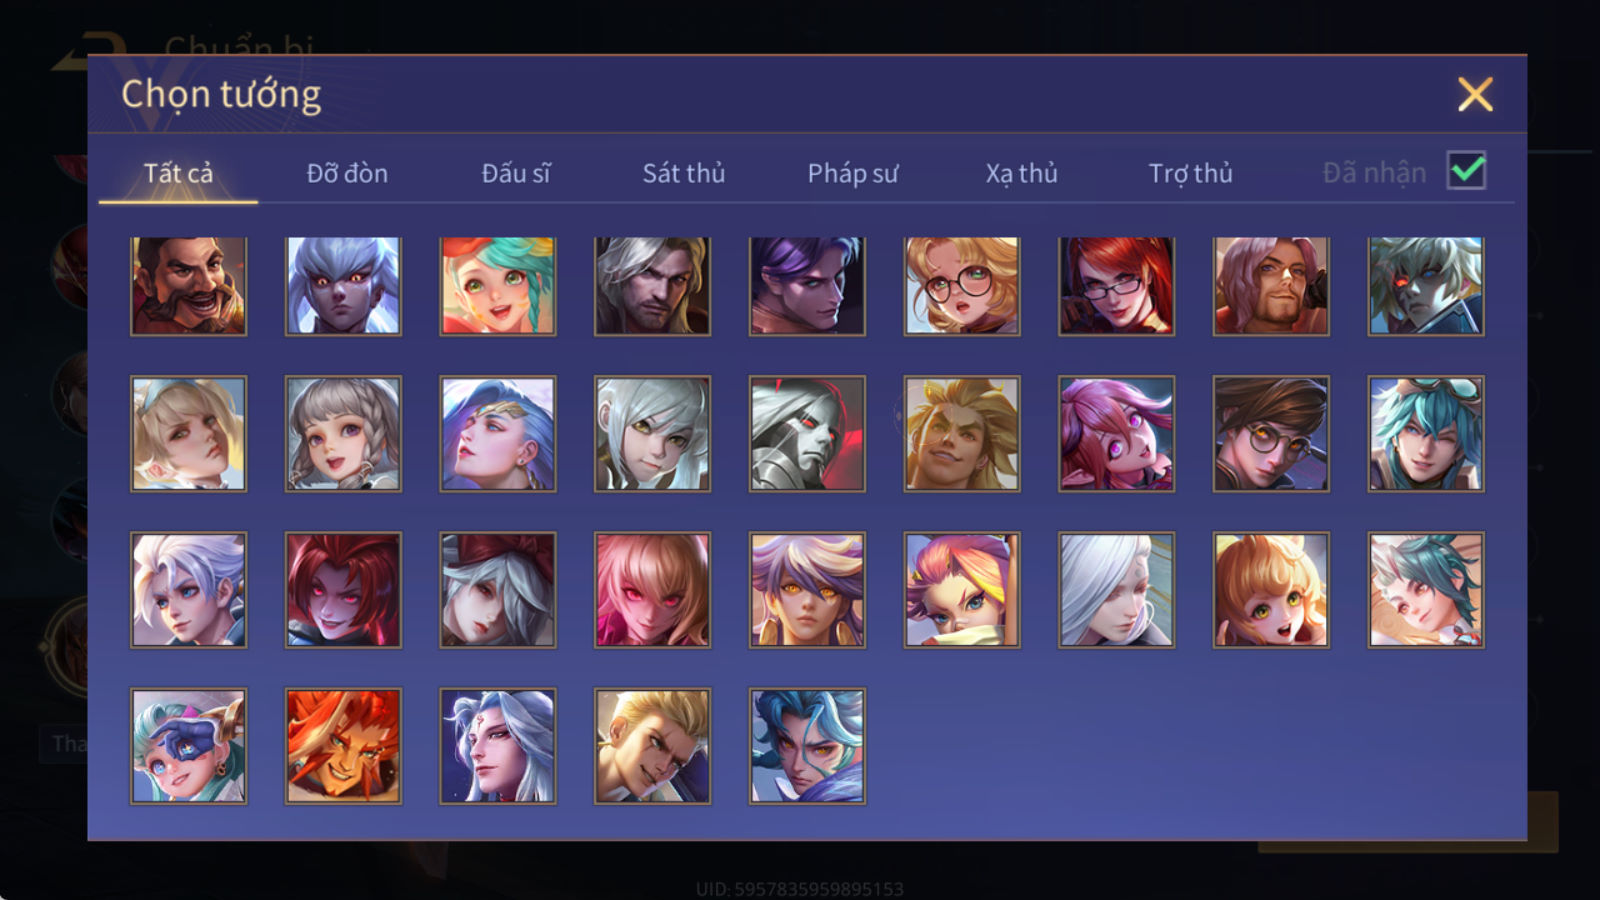Select the silver-armored hero with red eyes
Viewport: 1600px width, 900px height.
pyautogui.click(x=807, y=434)
